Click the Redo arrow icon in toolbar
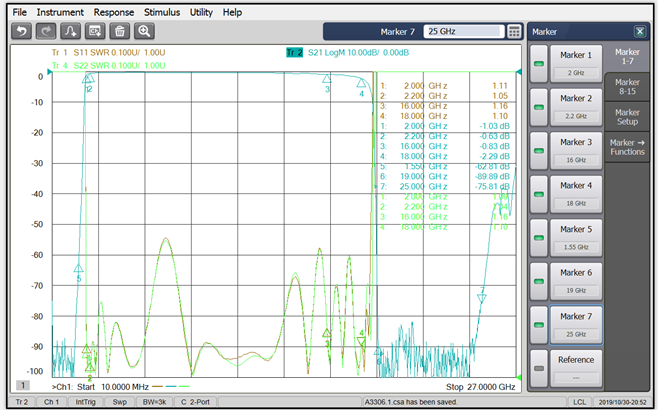The width and height of the screenshot is (659, 411). [47, 32]
